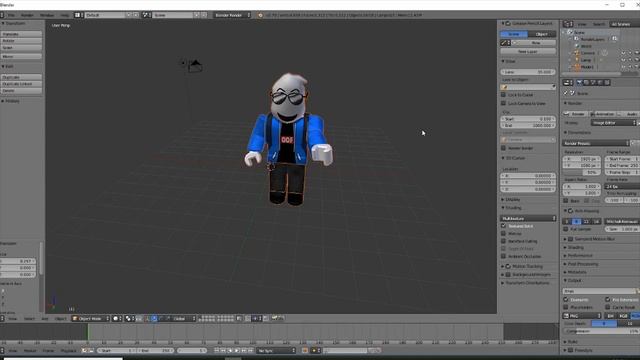Image resolution: width=640 pixels, height=360 pixels.
Task: Enable Matcap checkbox
Action: point(504,233)
